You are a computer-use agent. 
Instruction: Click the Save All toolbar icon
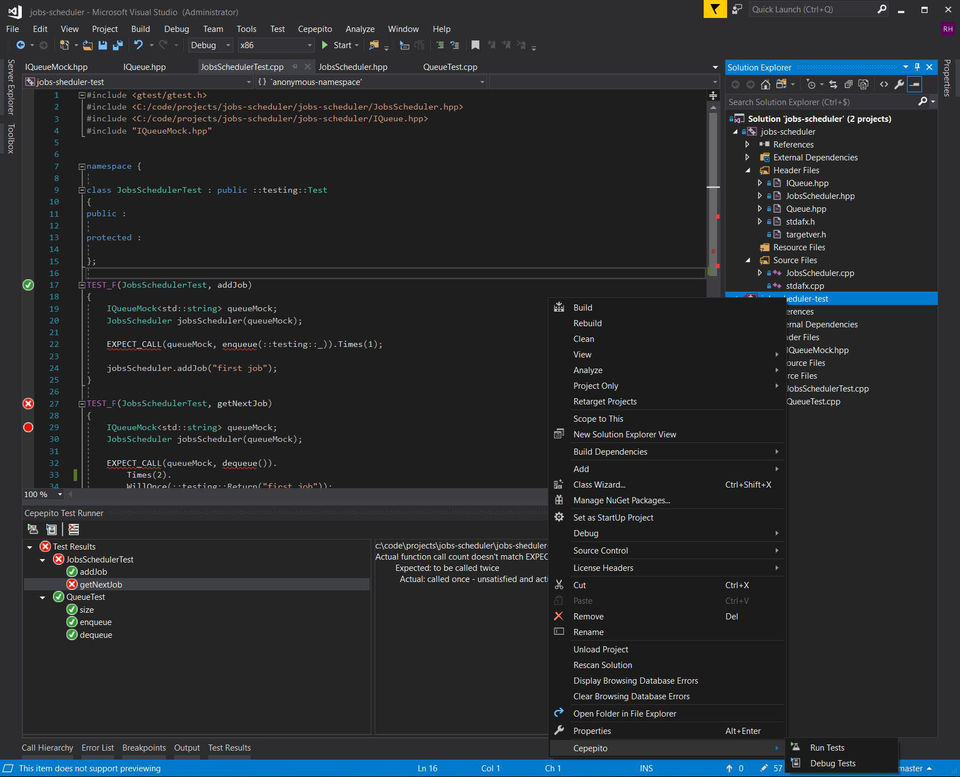pyautogui.click(x=118, y=45)
